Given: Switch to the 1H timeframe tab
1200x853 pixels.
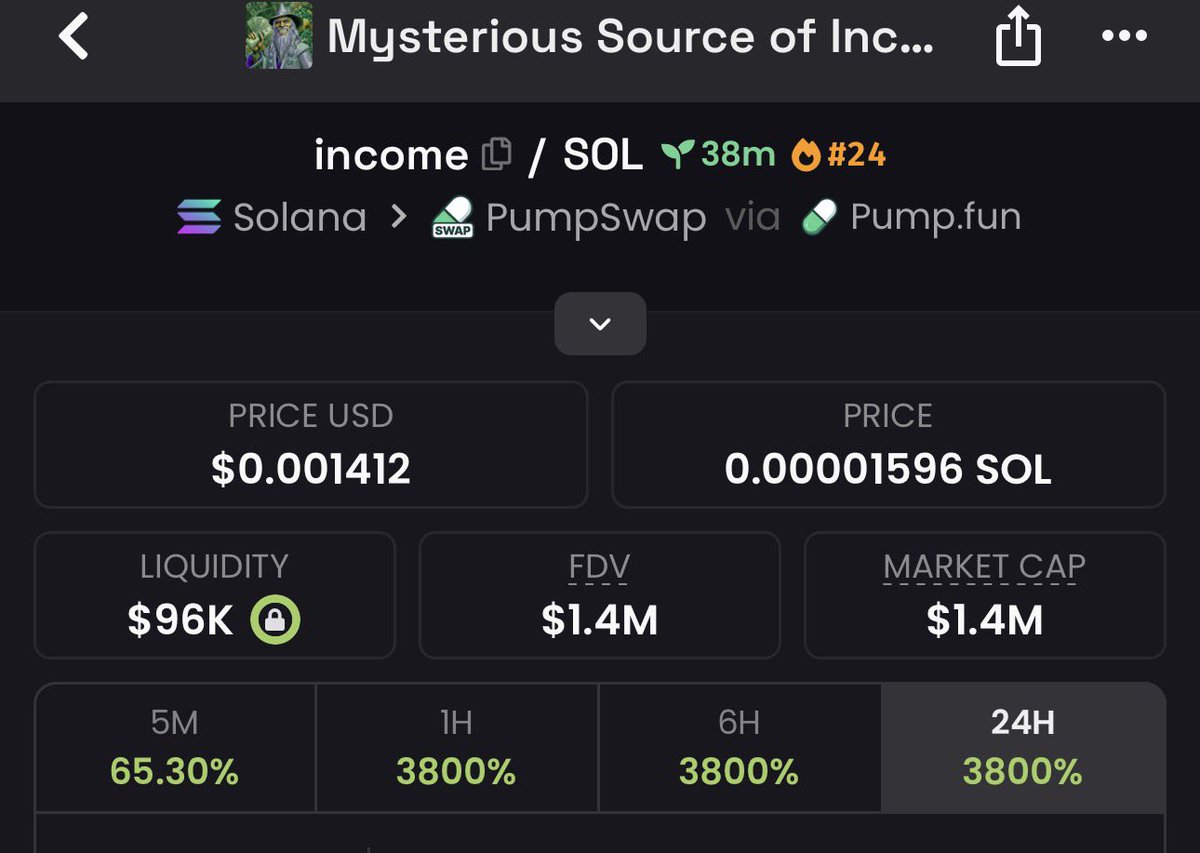Looking at the screenshot, I should coord(457,747).
